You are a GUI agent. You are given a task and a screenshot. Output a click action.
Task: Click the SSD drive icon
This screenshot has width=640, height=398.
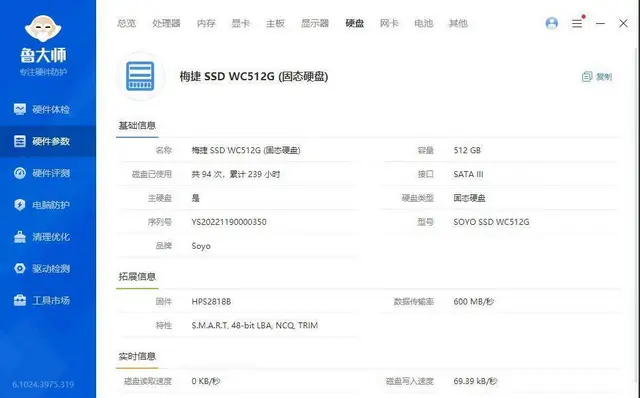point(140,76)
